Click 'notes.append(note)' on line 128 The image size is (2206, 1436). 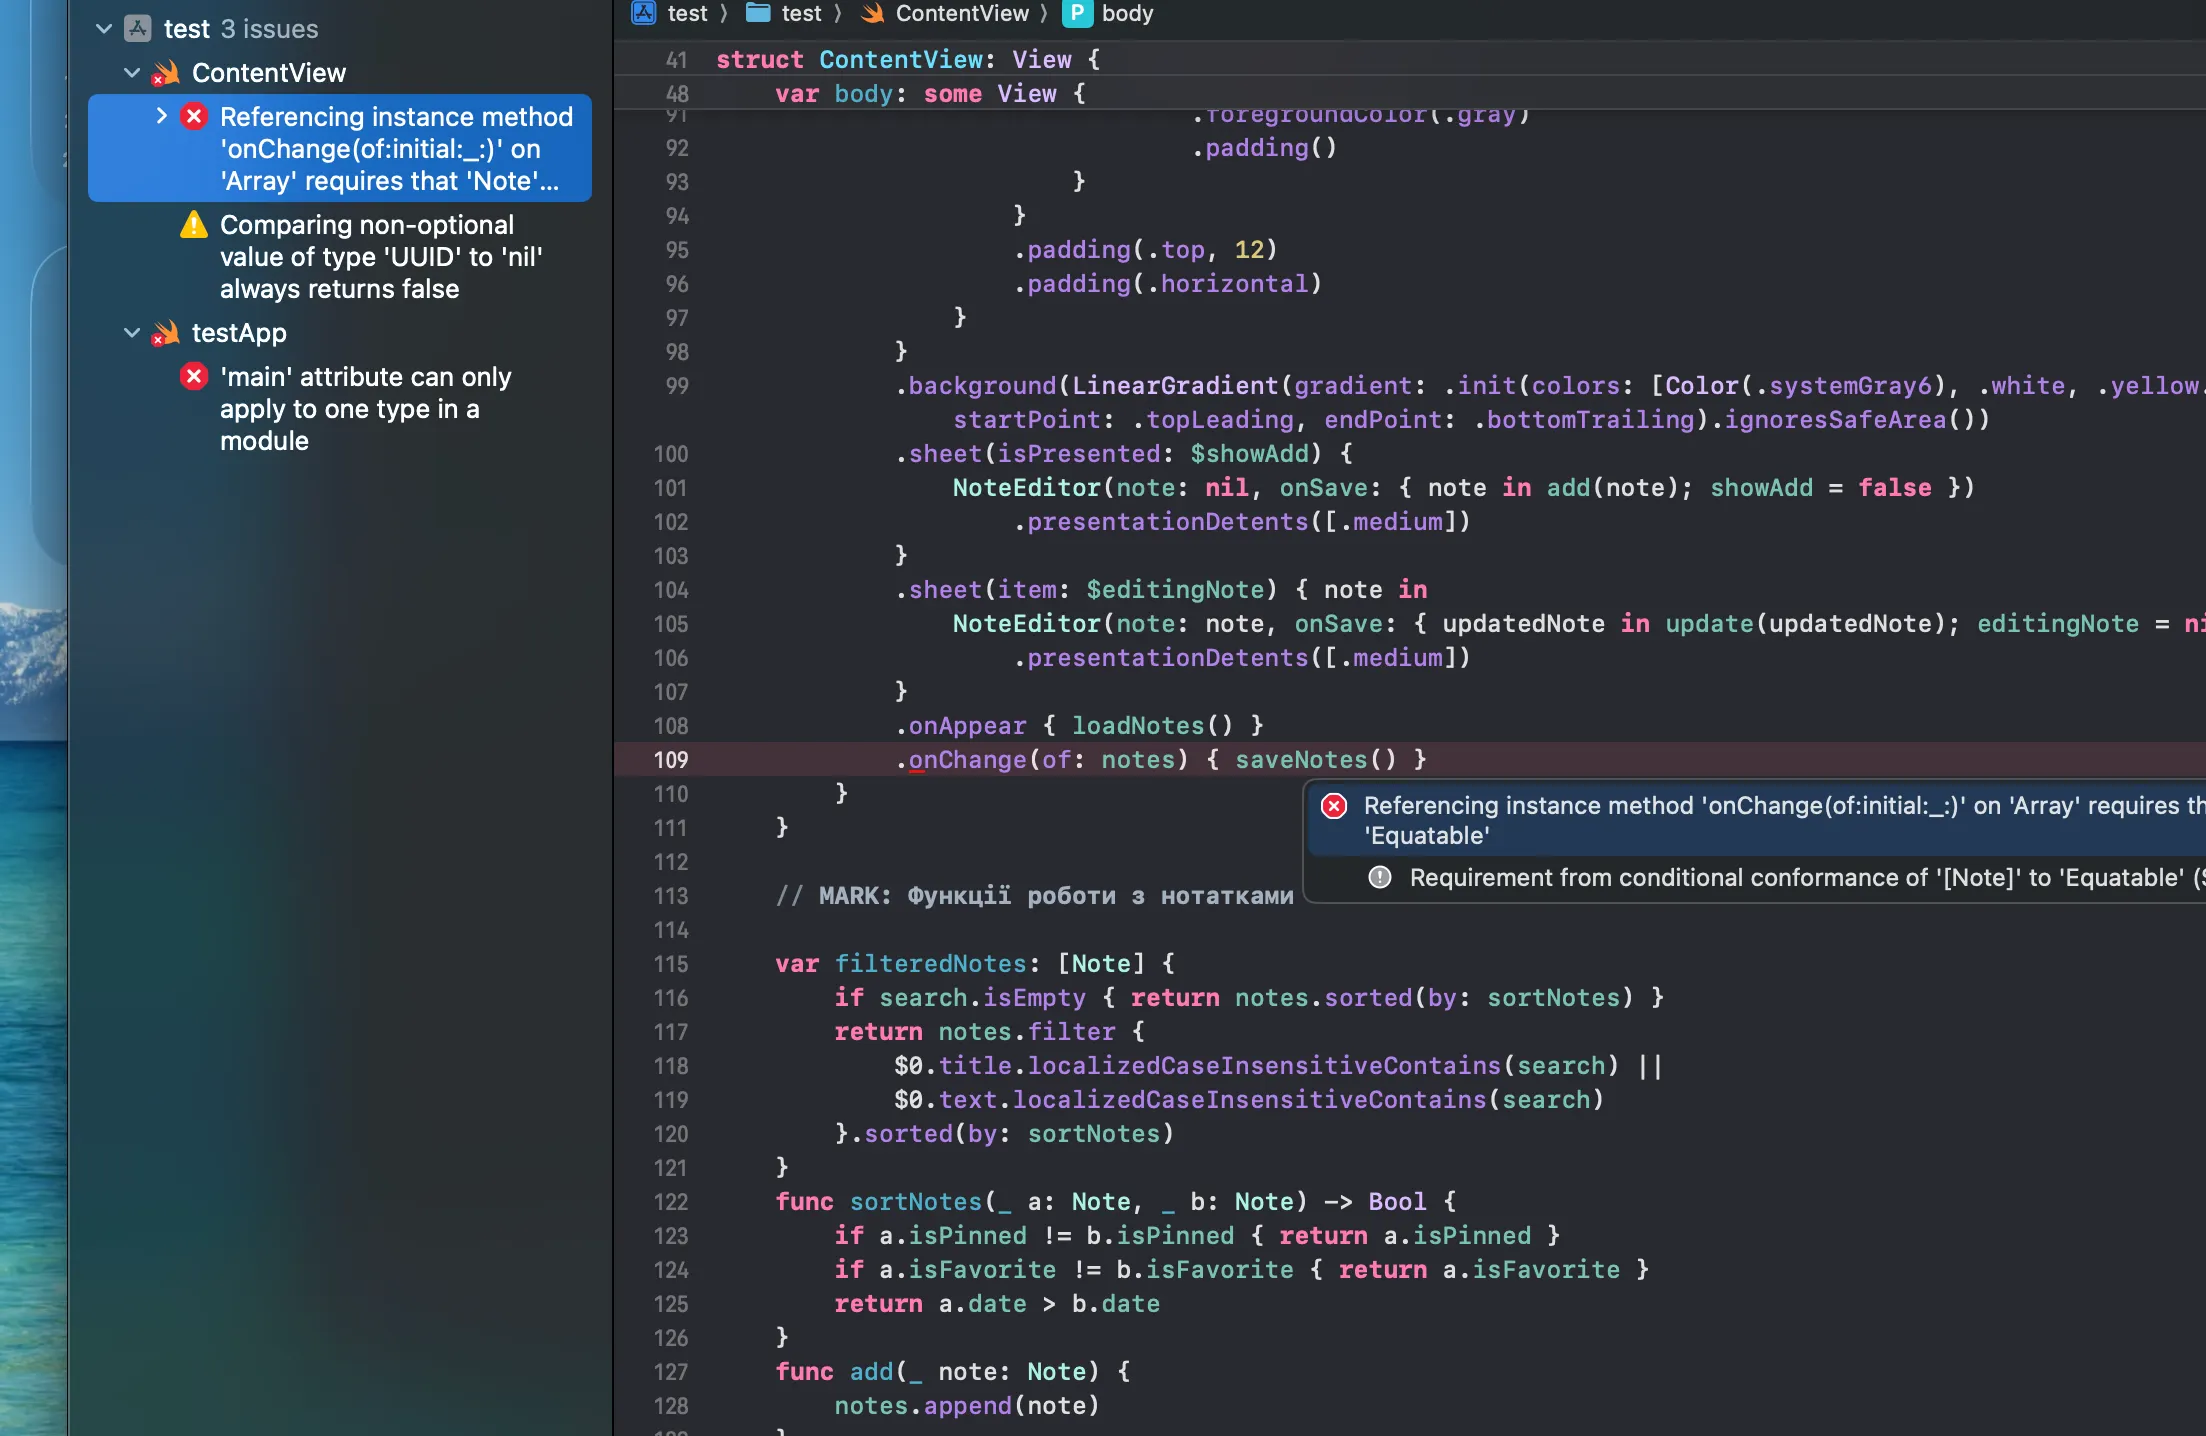point(967,1406)
